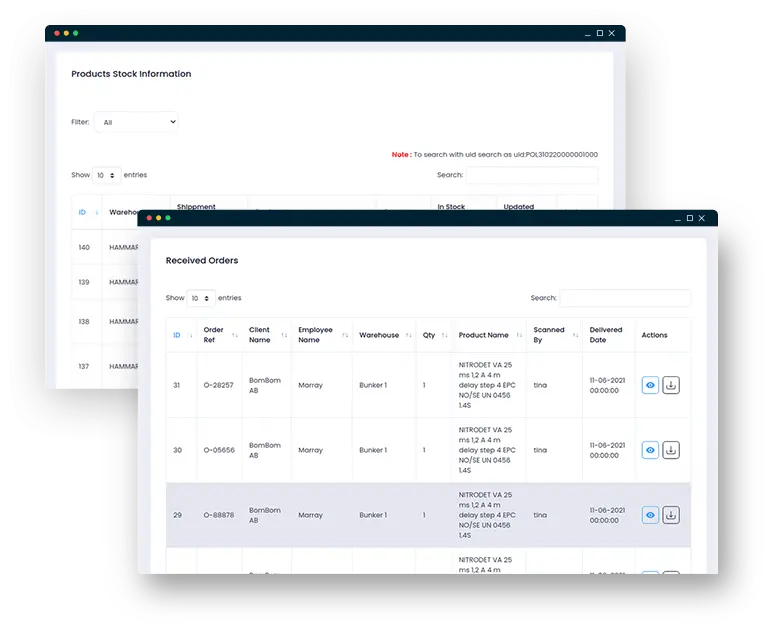Image resolution: width=773 pixels, height=633 pixels.
Task: Select stock row with ID 139
Action: click(85, 282)
